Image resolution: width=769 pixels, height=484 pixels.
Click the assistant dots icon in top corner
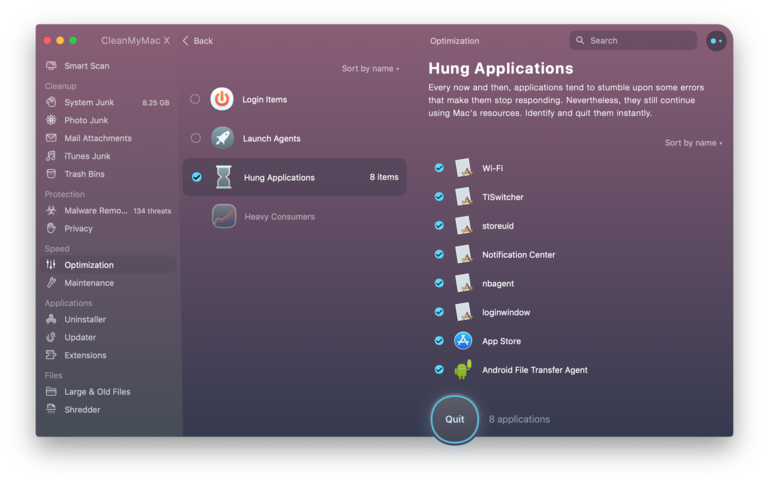(716, 41)
